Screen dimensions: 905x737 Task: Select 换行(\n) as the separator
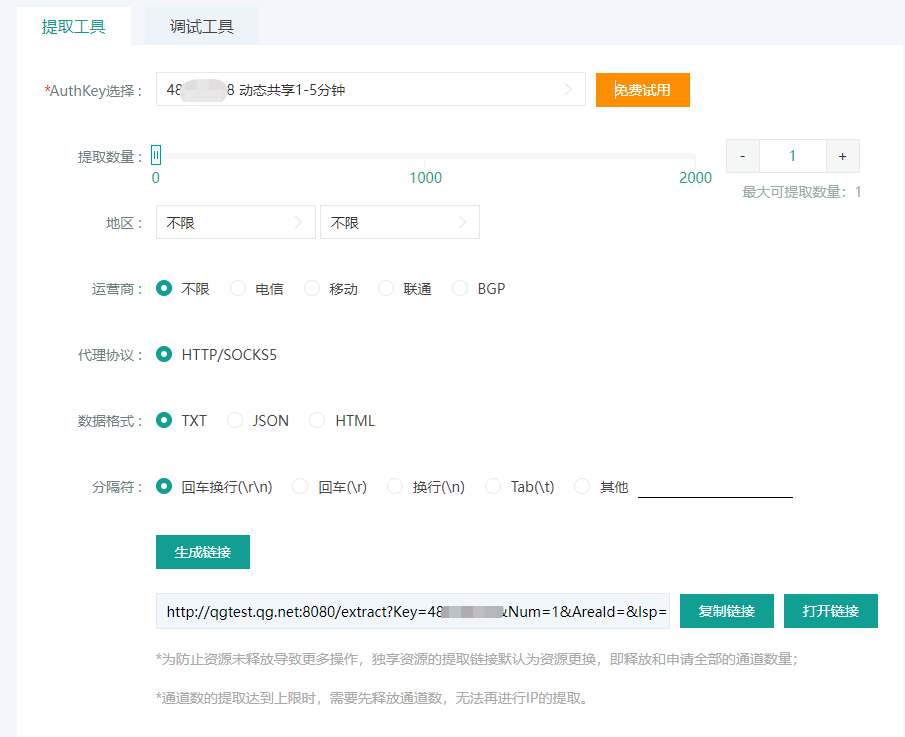[395, 487]
